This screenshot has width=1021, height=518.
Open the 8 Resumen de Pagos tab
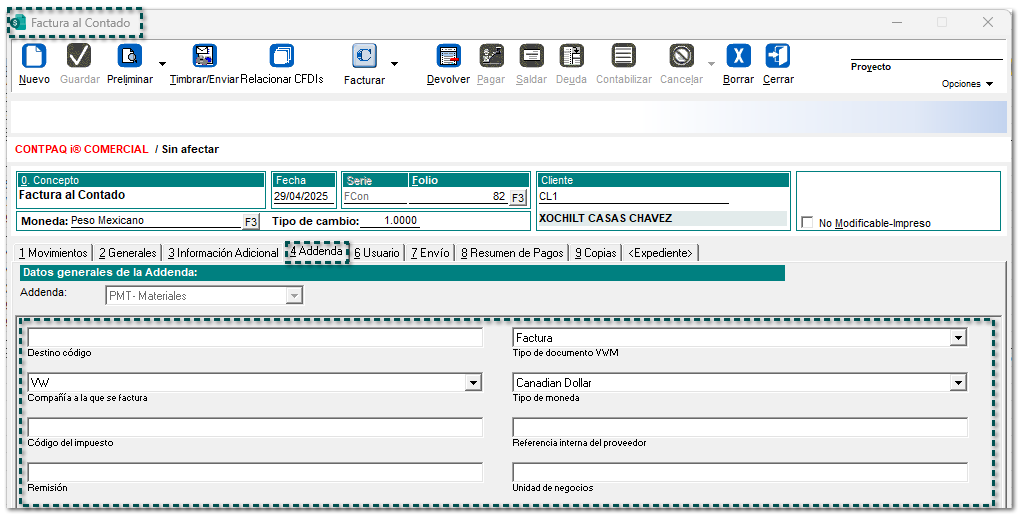pyautogui.click(x=512, y=253)
